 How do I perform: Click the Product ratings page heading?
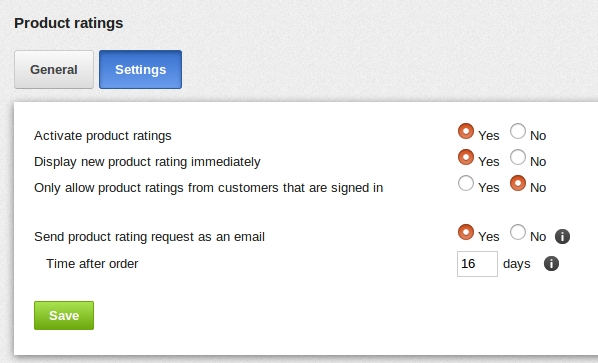click(69, 23)
